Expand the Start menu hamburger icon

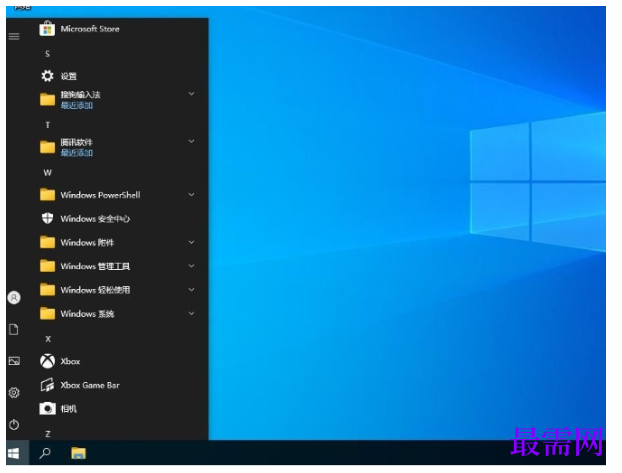pyautogui.click(x=14, y=37)
